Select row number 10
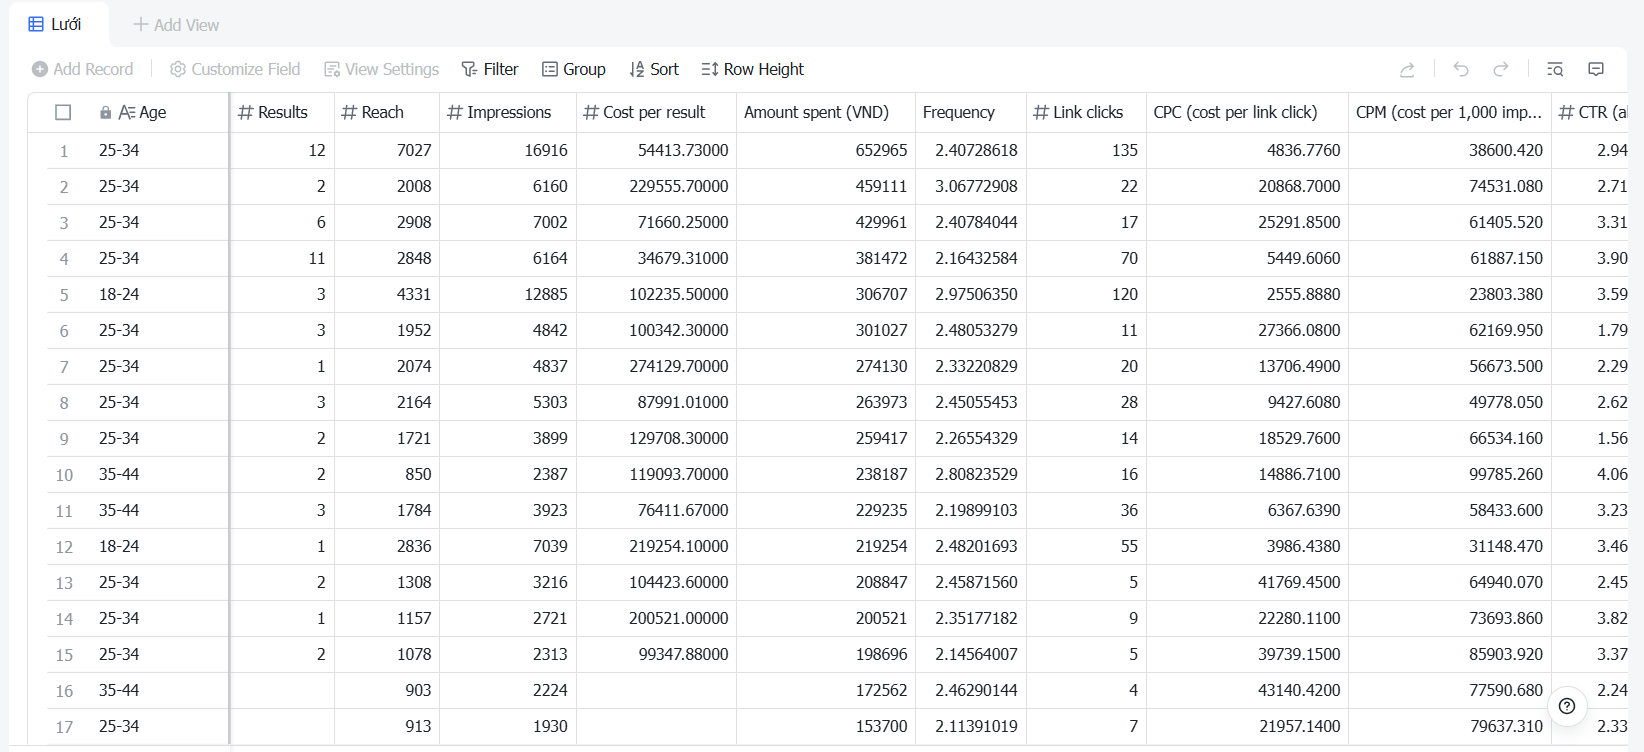The height and width of the screenshot is (752, 1644). pyautogui.click(x=64, y=475)
